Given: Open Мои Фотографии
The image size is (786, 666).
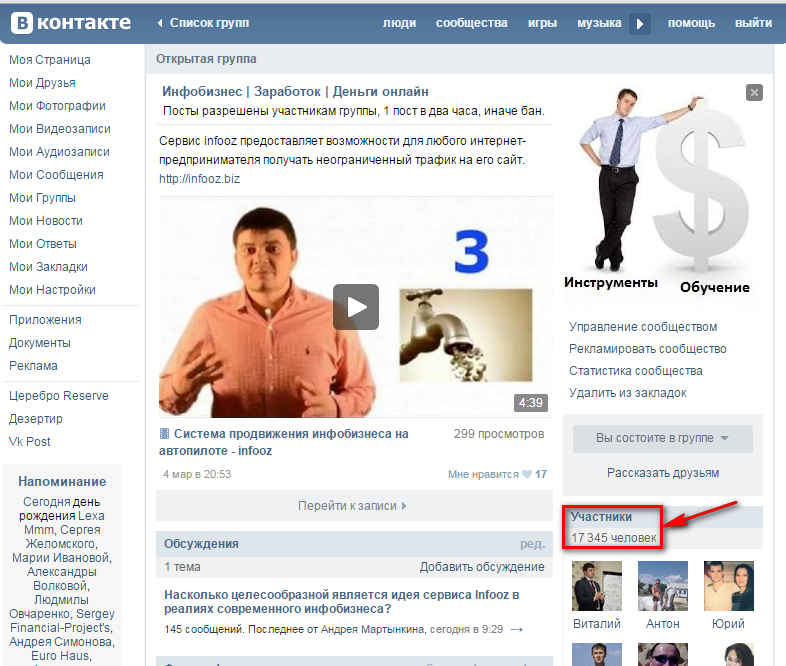Looking at the screenshot, I should (x=57, y=106).
